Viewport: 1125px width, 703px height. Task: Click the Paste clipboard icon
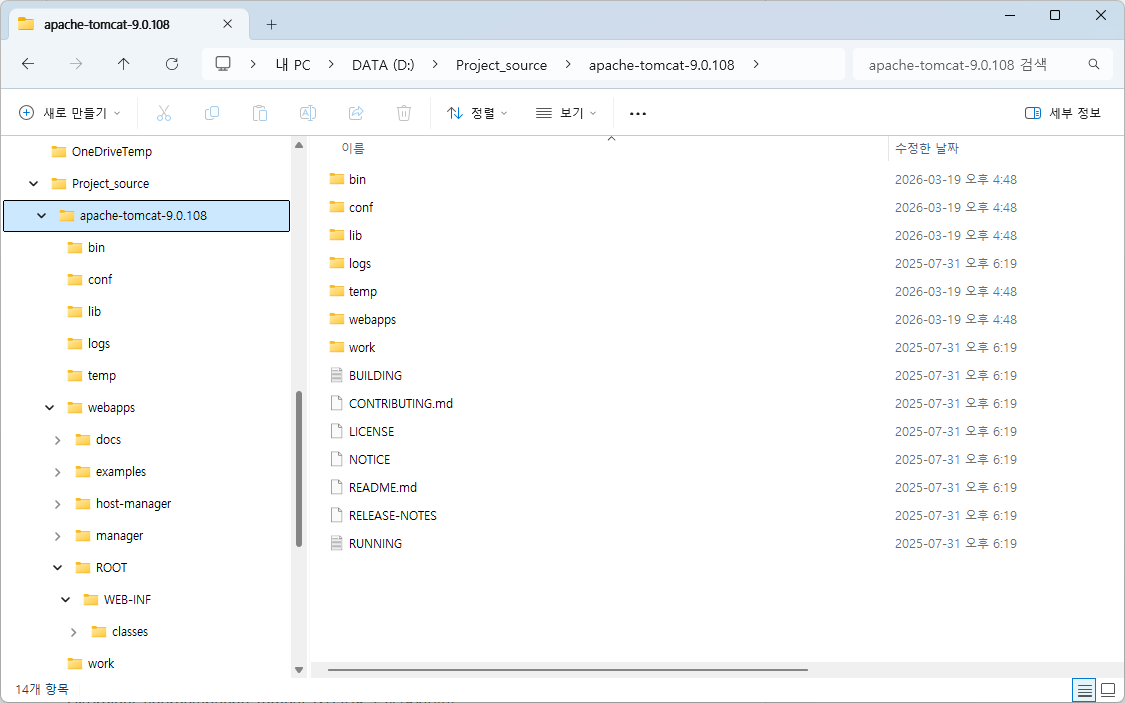260,113
